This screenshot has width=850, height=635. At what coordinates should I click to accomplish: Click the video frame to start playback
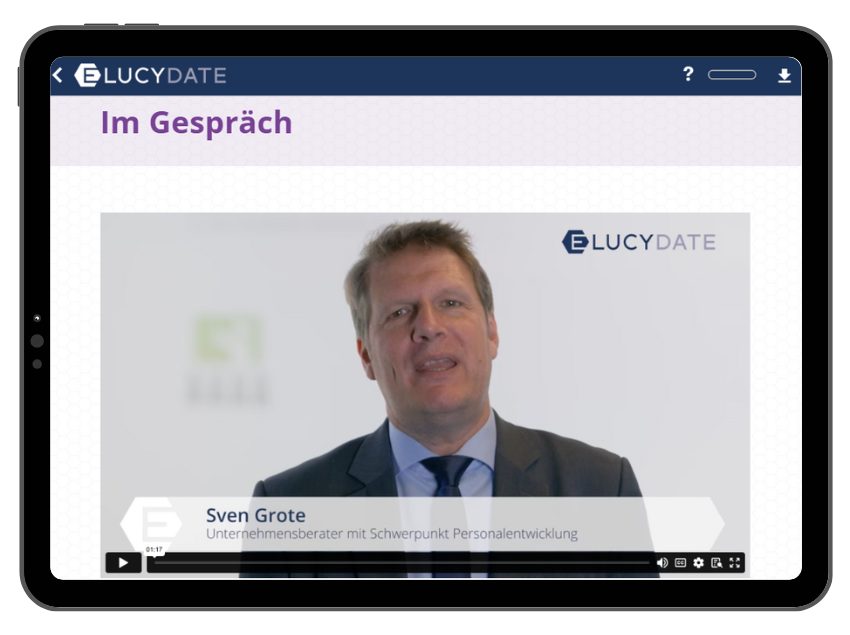pos(424,380)
